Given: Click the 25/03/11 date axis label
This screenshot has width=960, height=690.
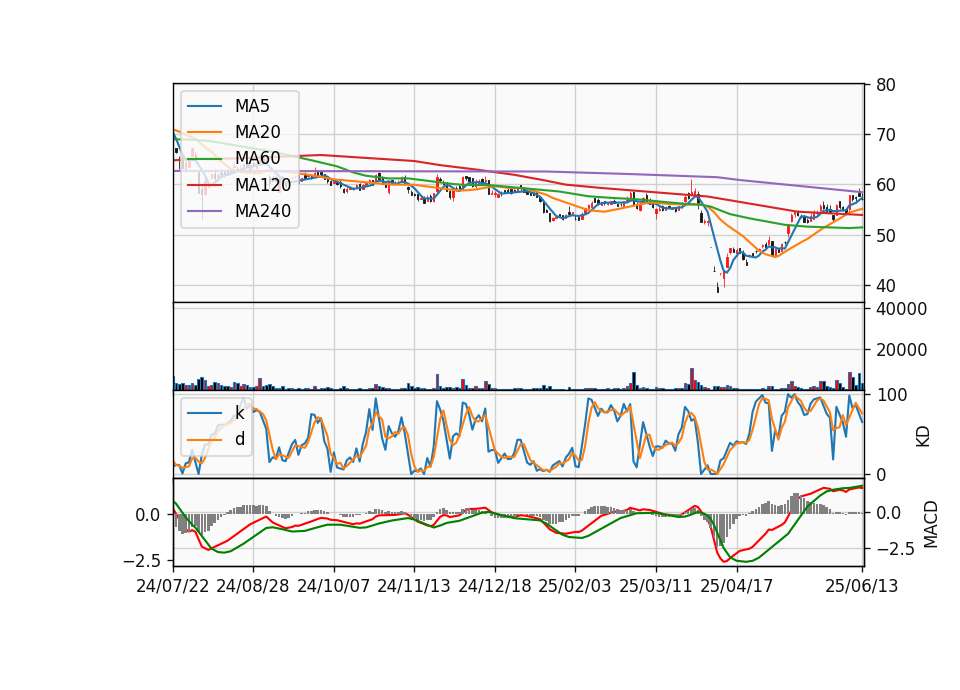Looking at the screenshot, I should pos(656,586).
